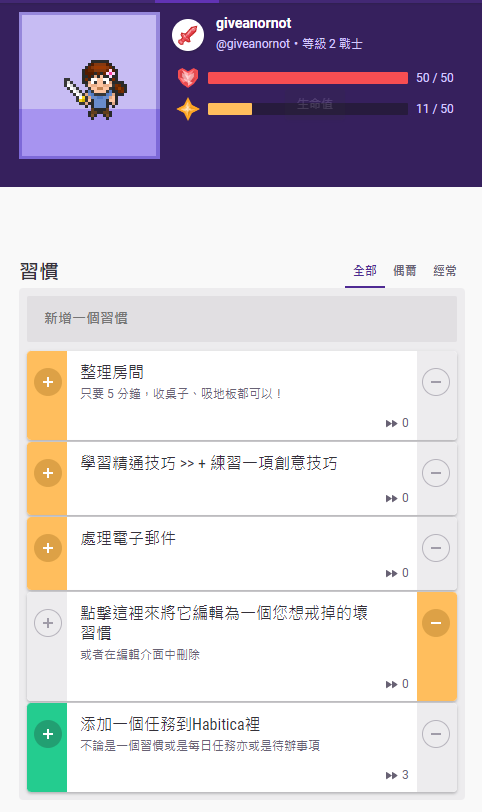Click minus button on 學習精通技巧 habit

coord(436,473)
